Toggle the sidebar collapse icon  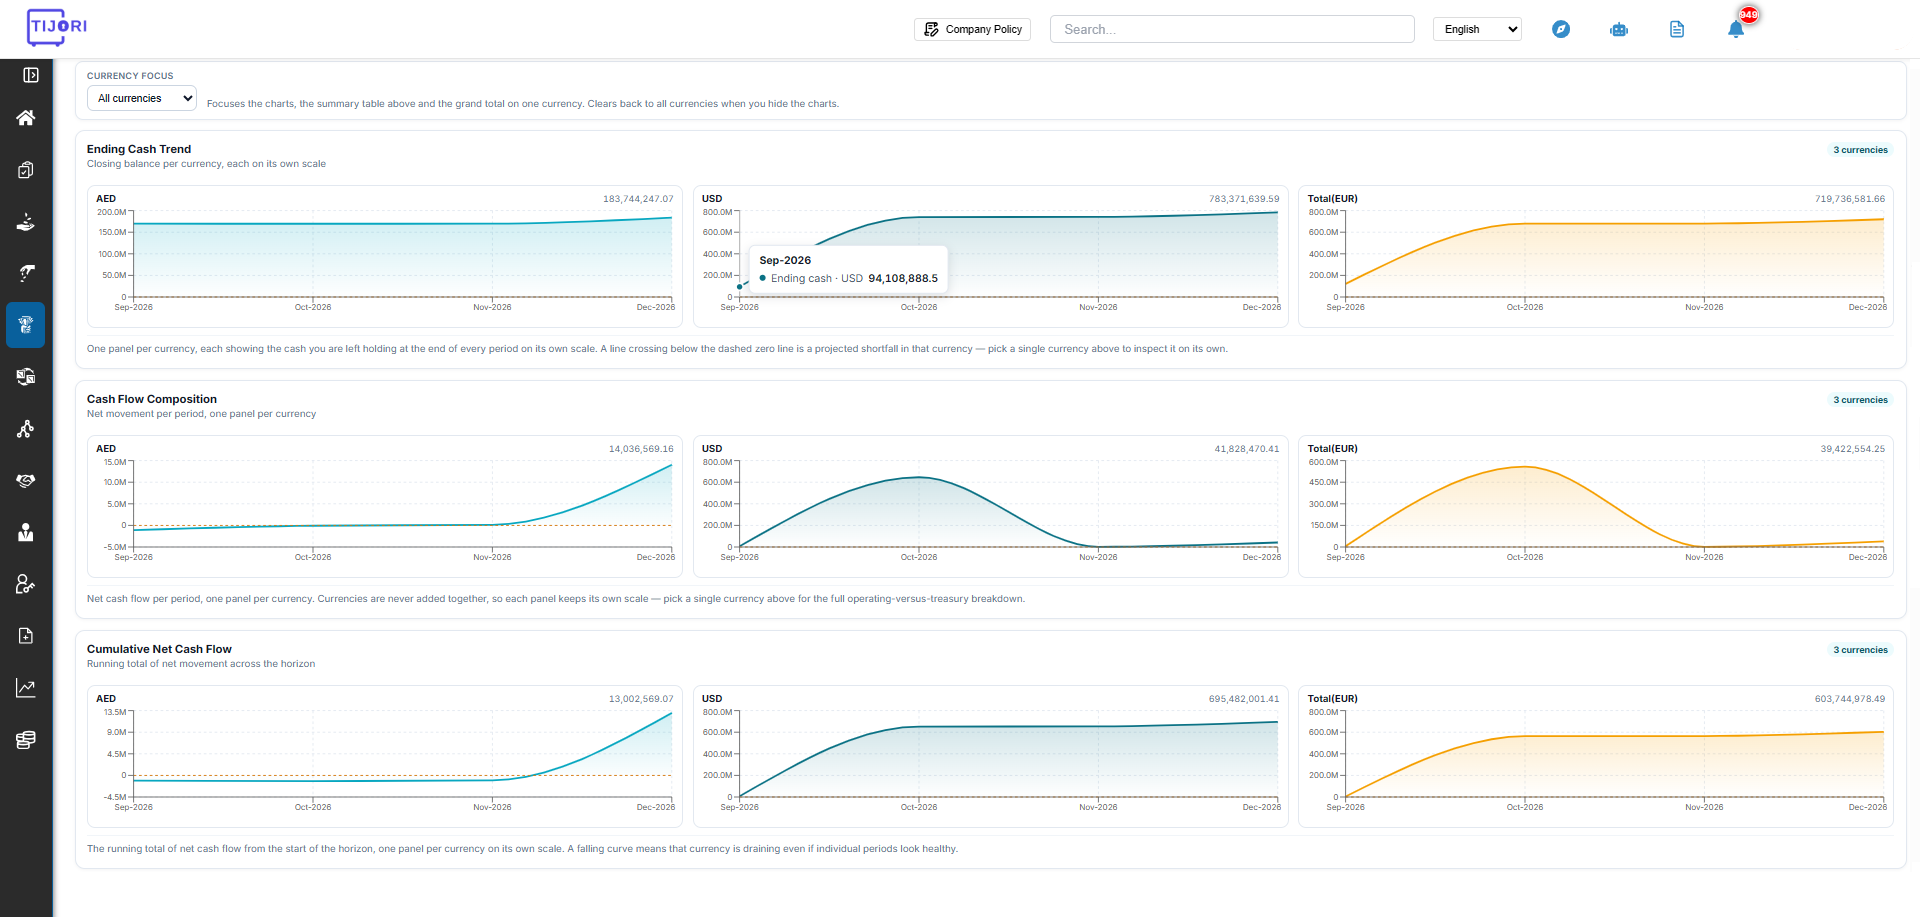click(x=30, y=75)
